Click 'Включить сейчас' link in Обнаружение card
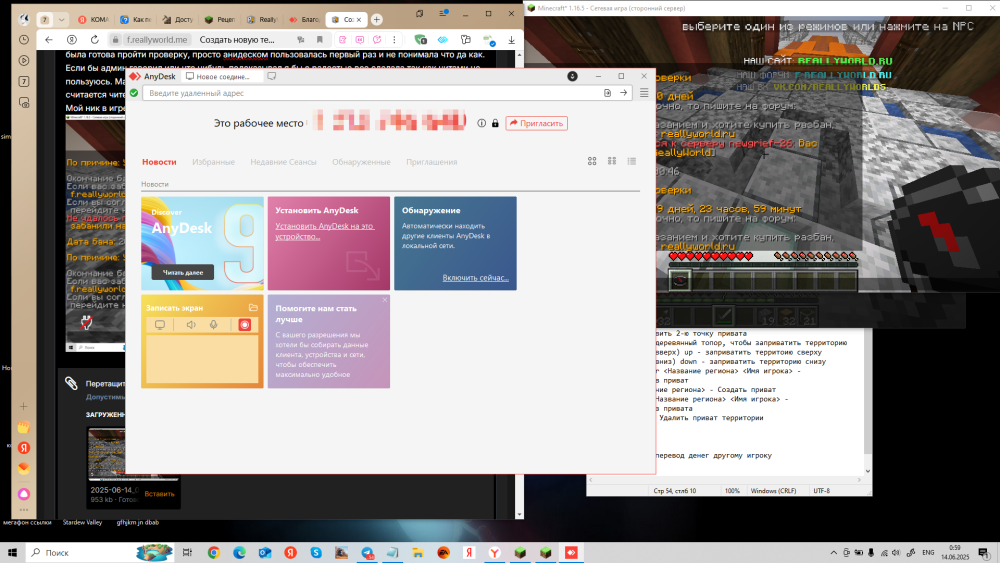Viewport: 1000px width, 563px height. click(475, 278)
